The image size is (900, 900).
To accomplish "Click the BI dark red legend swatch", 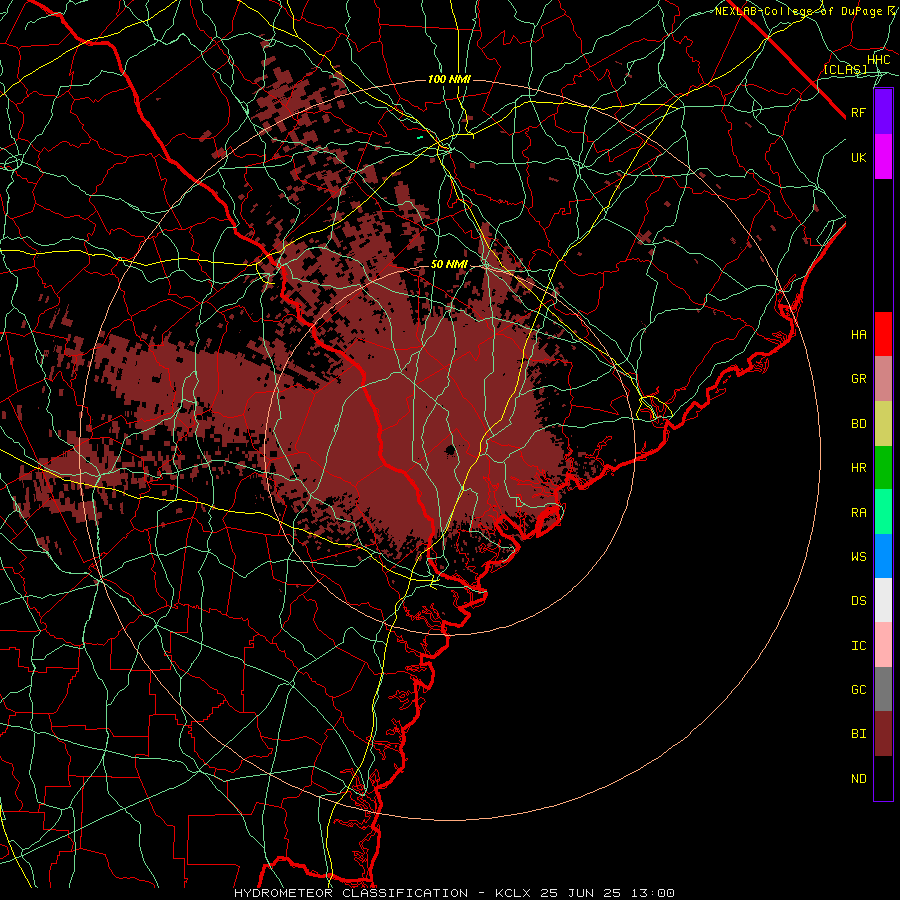I will [x=883, y=734].
